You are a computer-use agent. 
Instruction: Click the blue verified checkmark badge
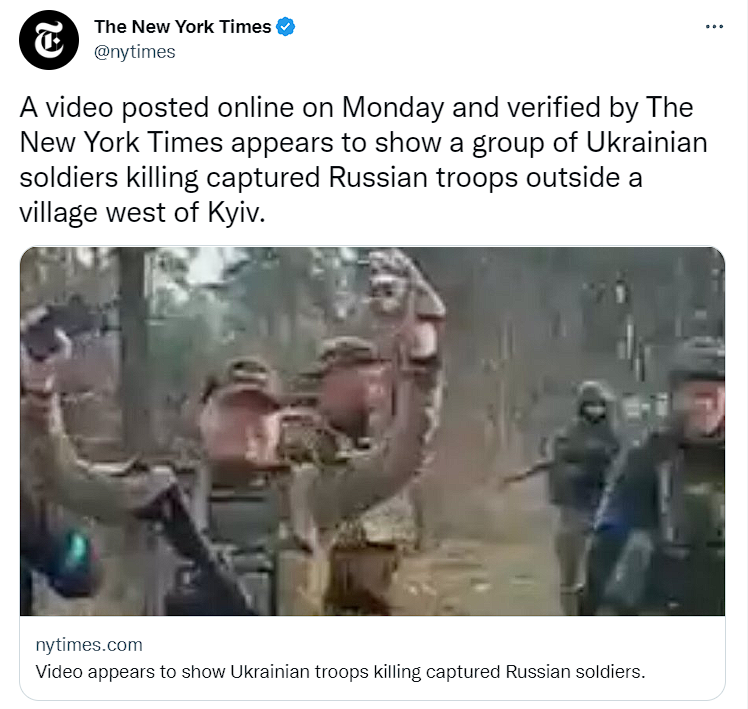(286, 27)
